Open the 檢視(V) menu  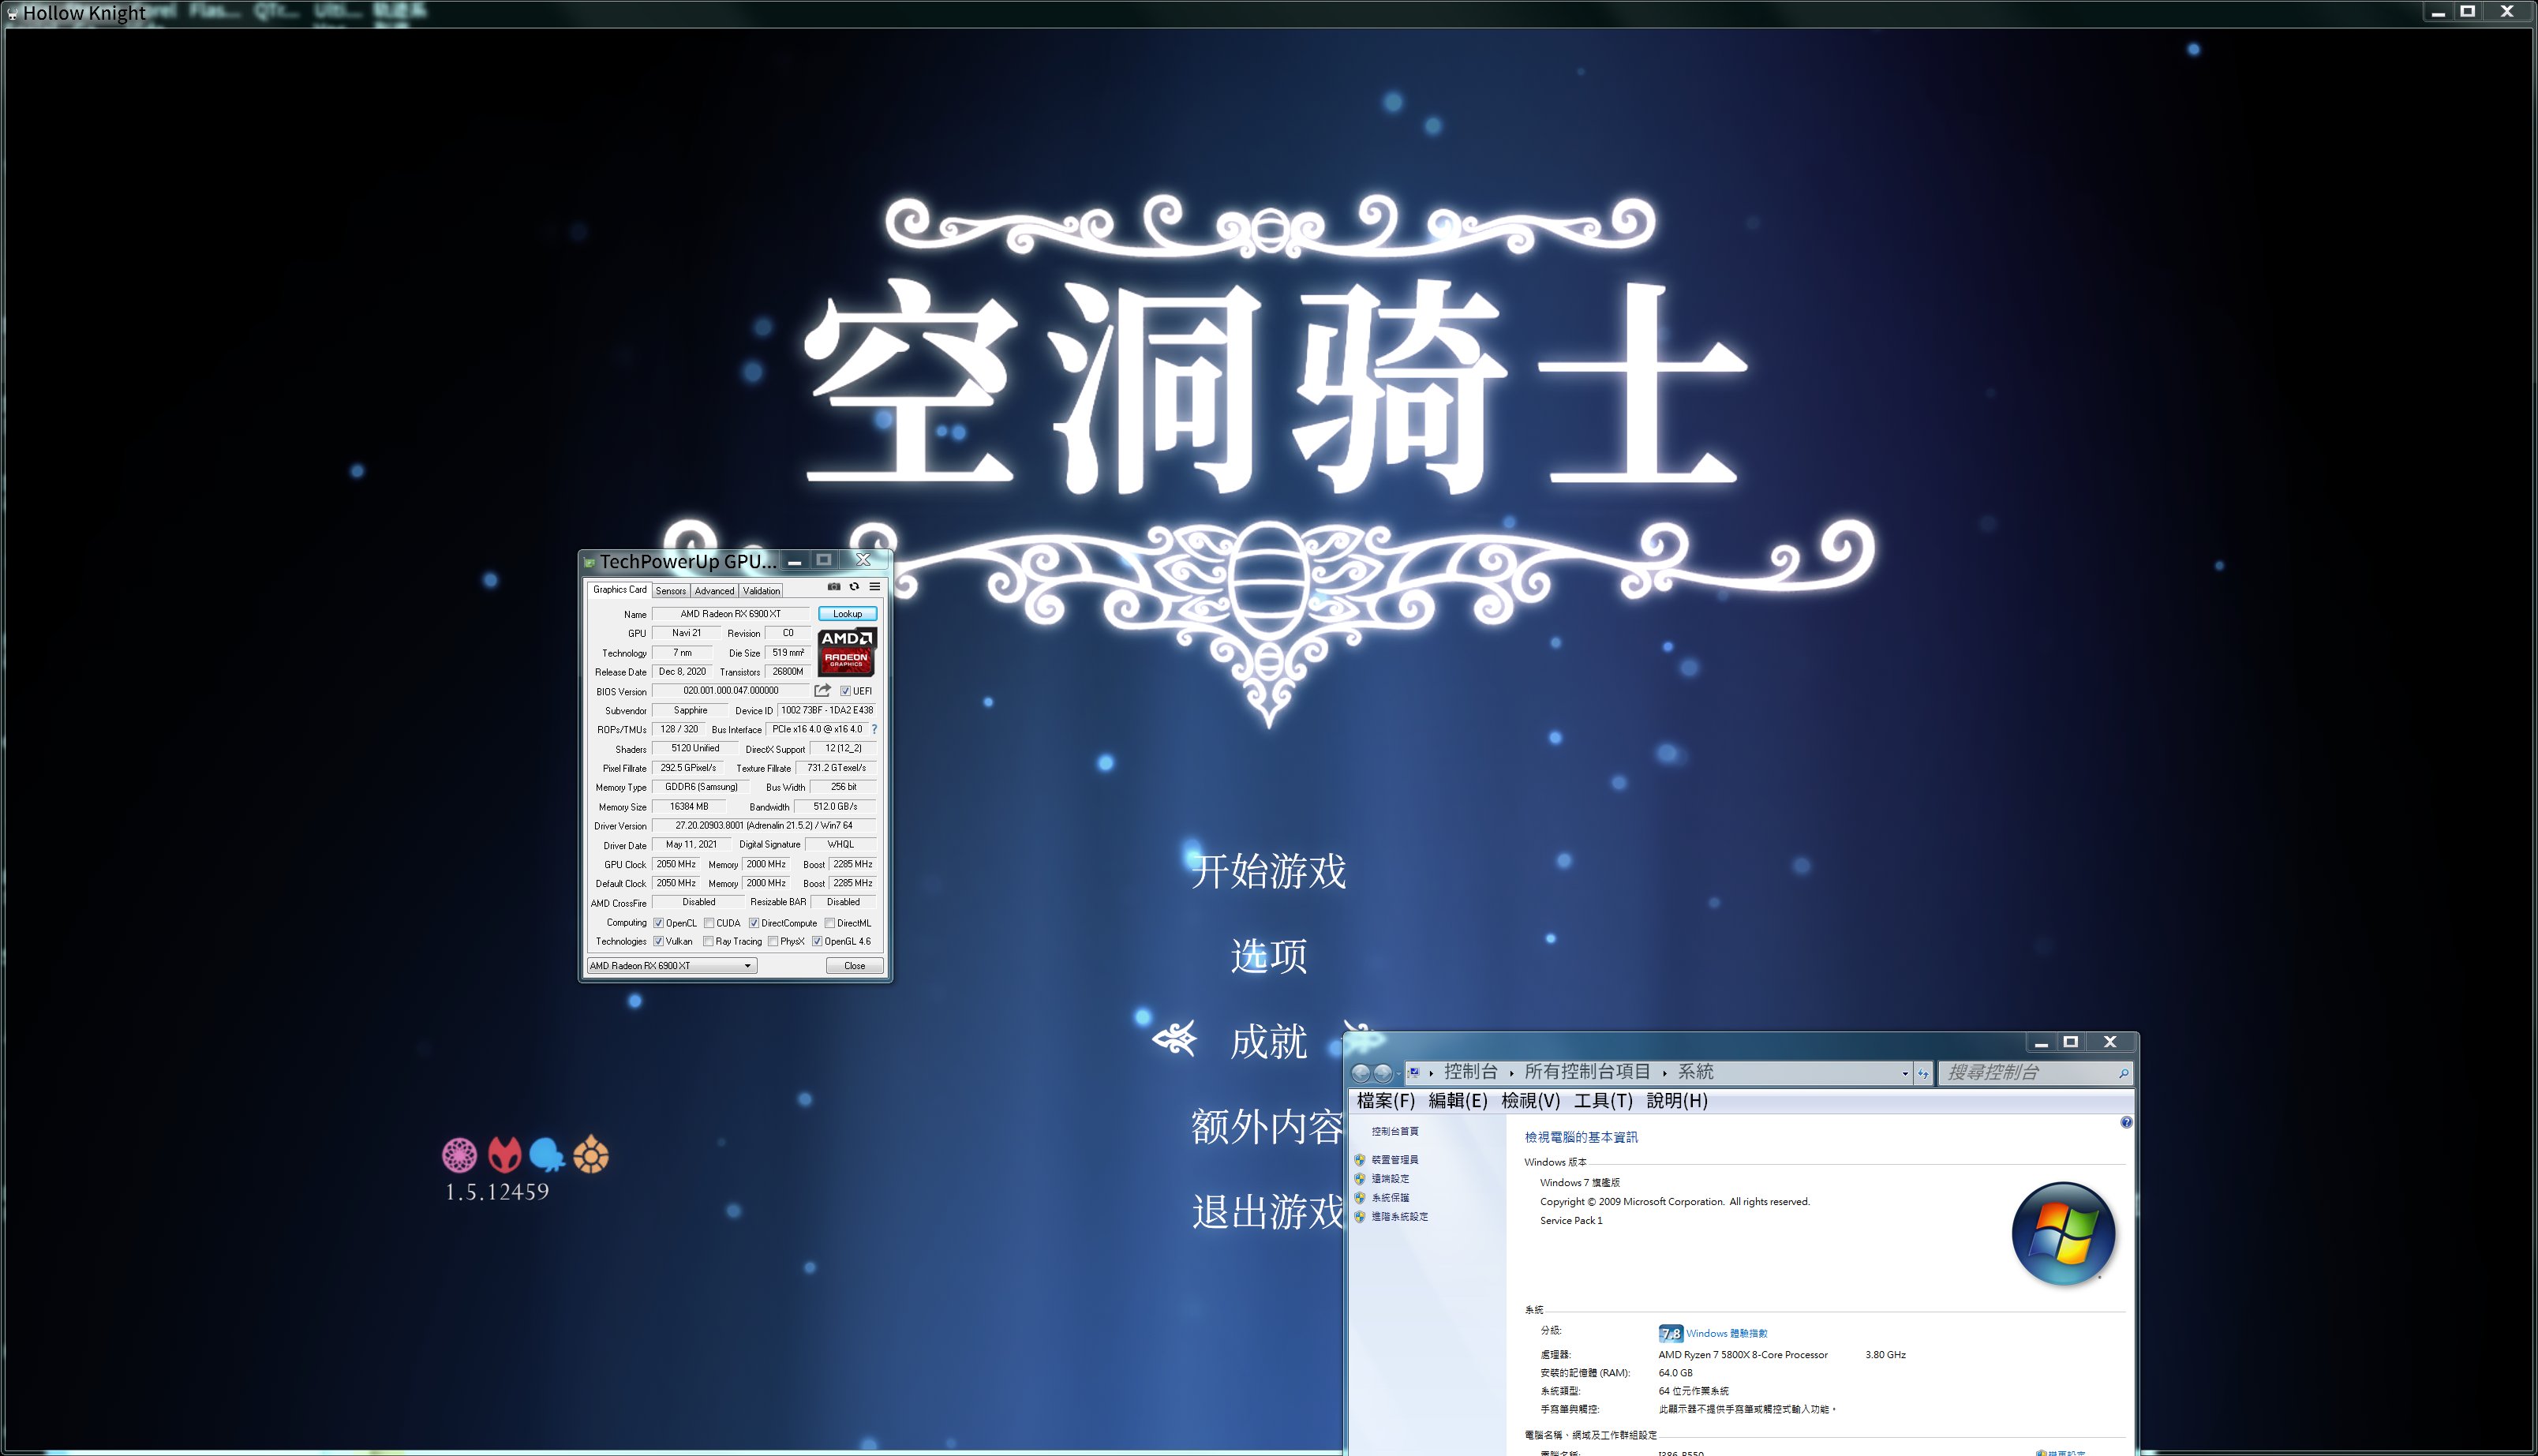(1530, 1101)
